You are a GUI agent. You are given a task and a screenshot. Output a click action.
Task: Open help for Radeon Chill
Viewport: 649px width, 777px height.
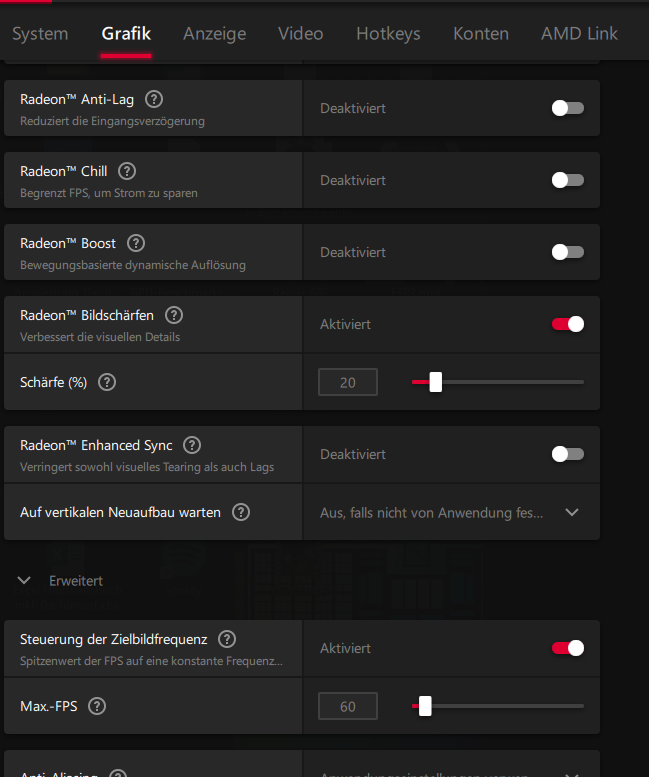tap(127, 171)
